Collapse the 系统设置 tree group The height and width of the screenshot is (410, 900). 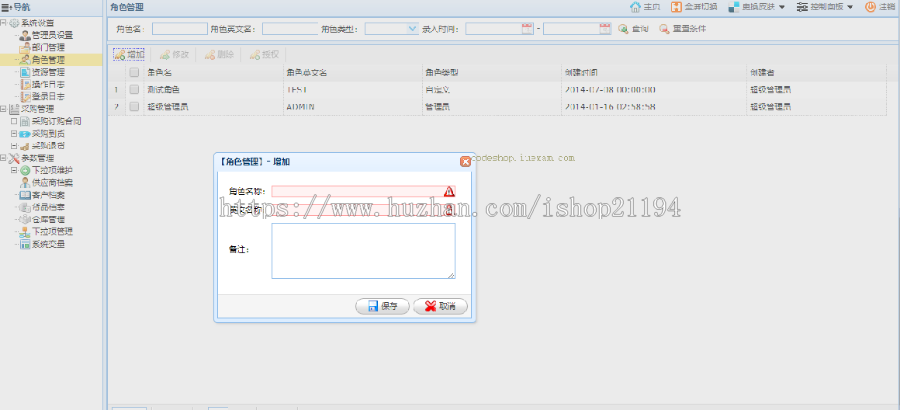[x=3, y=23]
